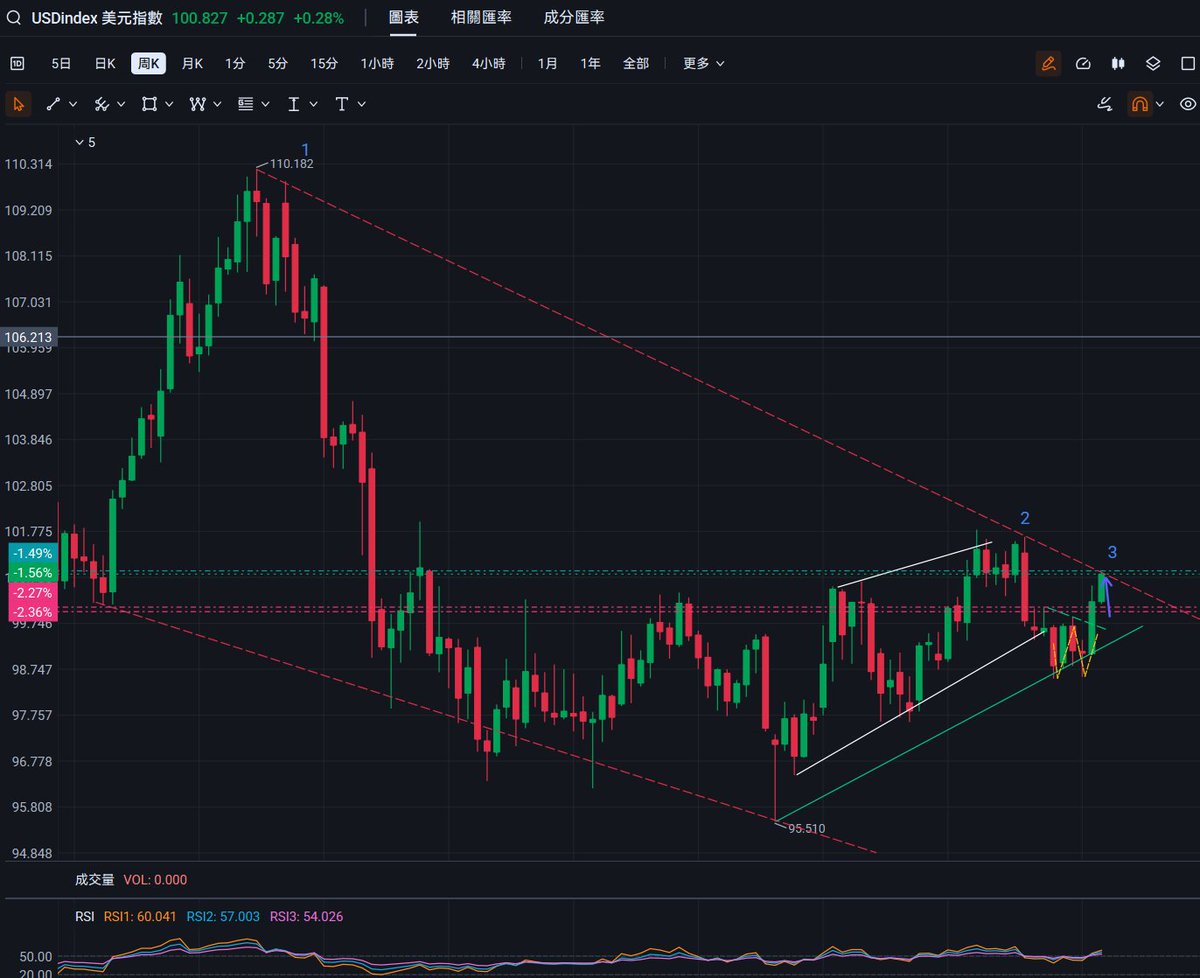Toggle drawings visibility eye icon
1200x978 pixels.
(x=1188, y=104)
